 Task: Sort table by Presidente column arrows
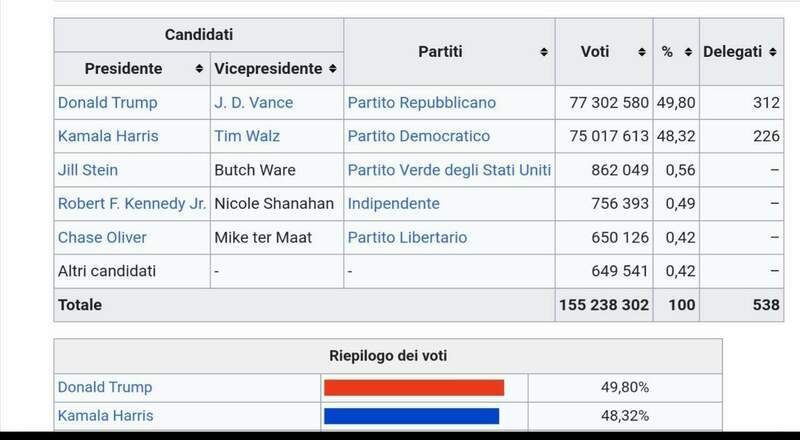(x=199, y=69)
